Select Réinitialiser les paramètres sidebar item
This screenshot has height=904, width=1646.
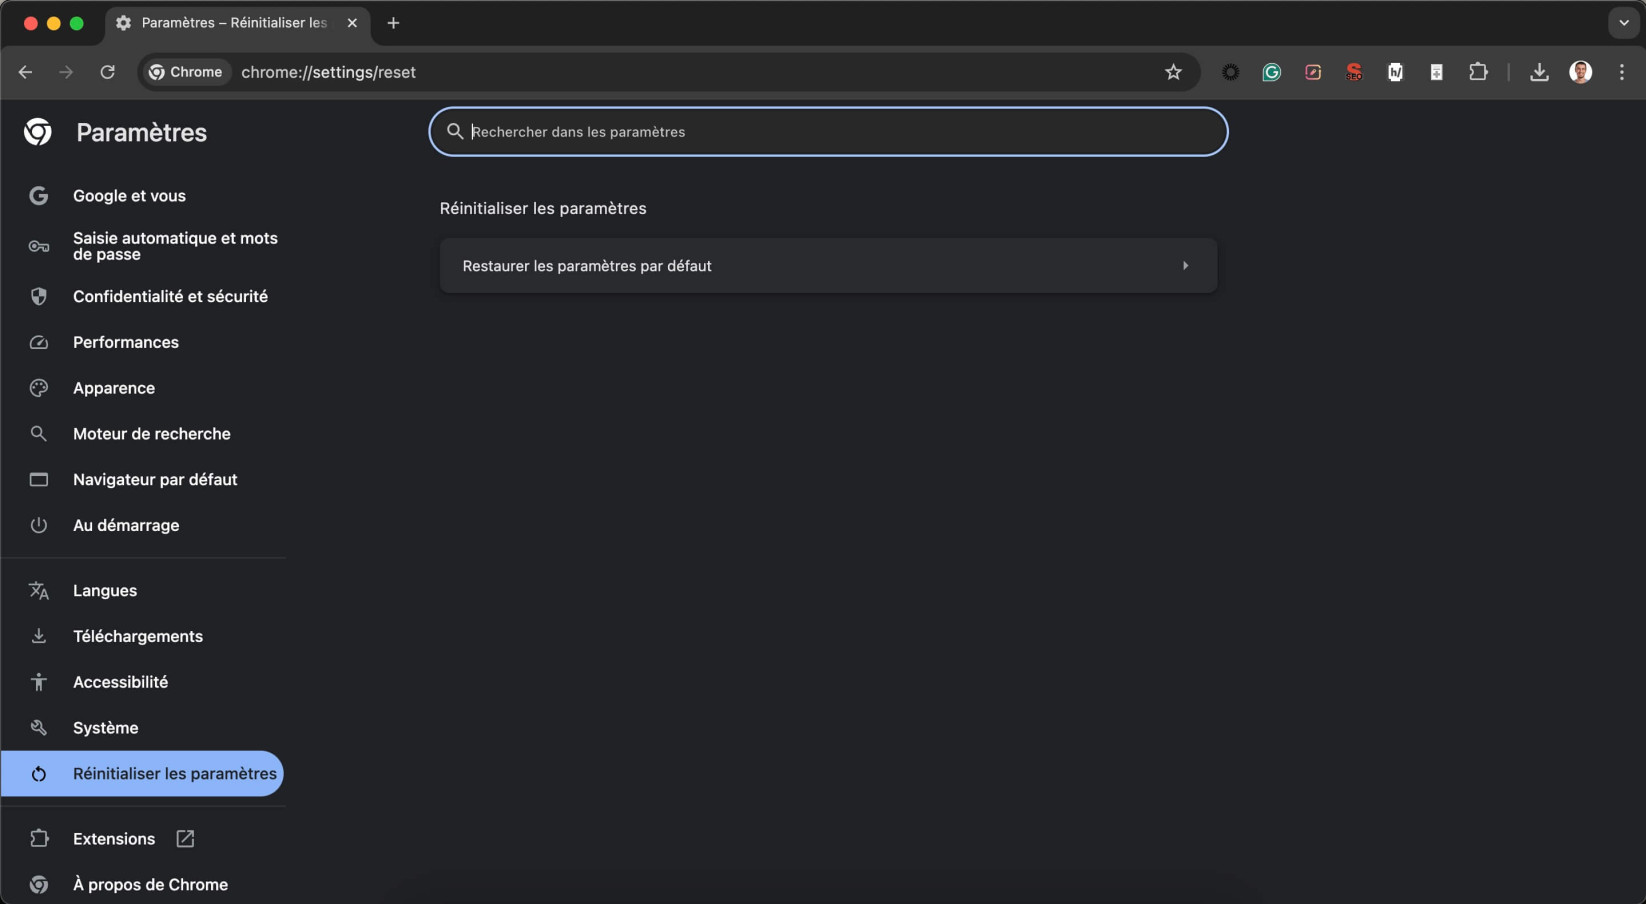tap(142, 774)
